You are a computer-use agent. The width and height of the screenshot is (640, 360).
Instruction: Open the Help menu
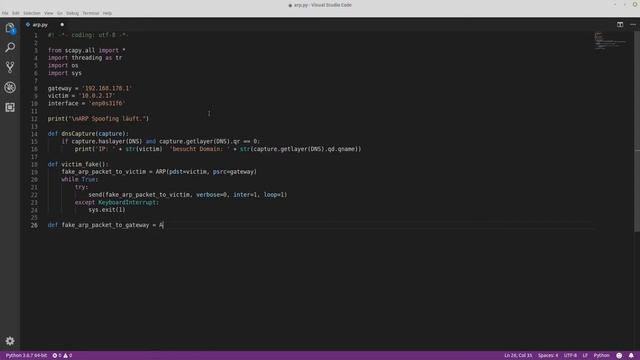(x=107, y=13)
